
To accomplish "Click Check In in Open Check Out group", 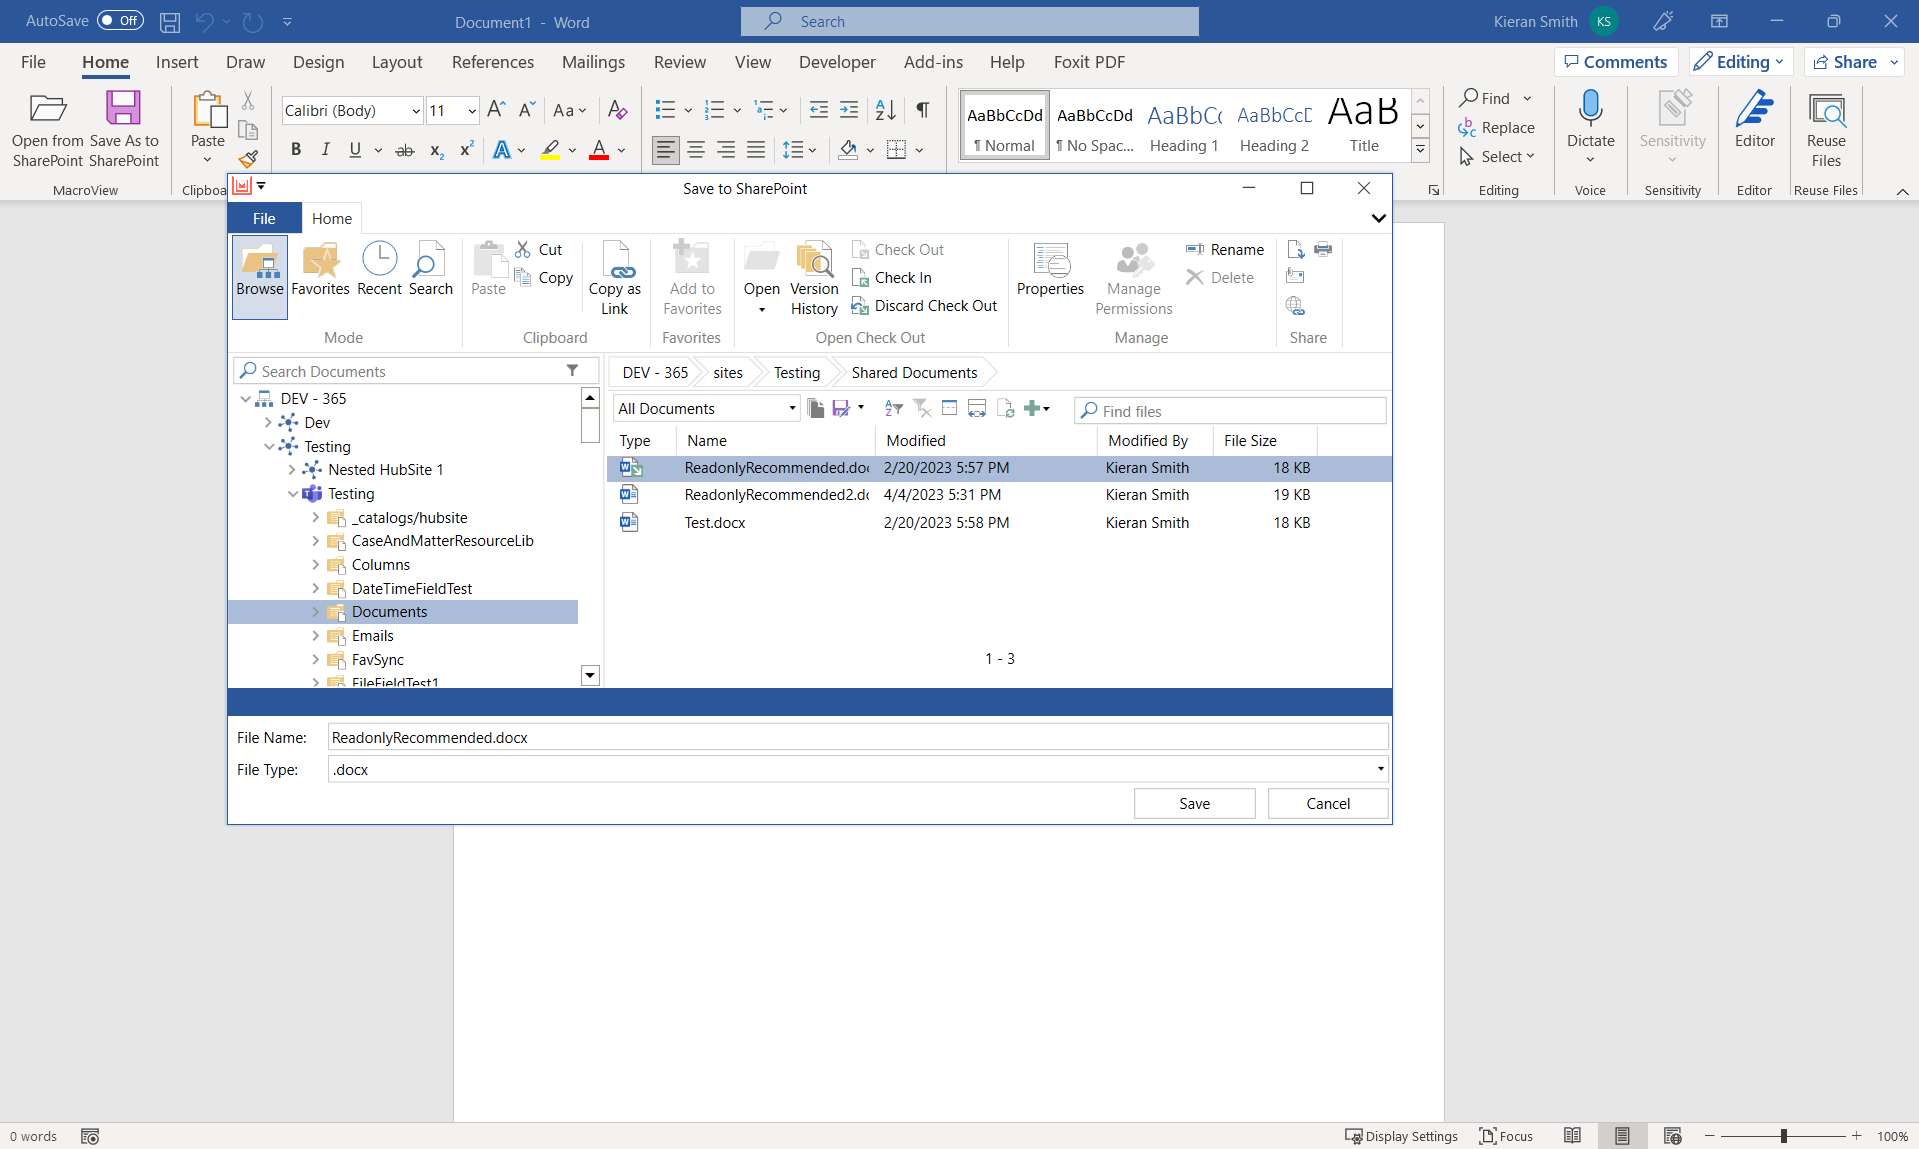I will tap(892, 278).
